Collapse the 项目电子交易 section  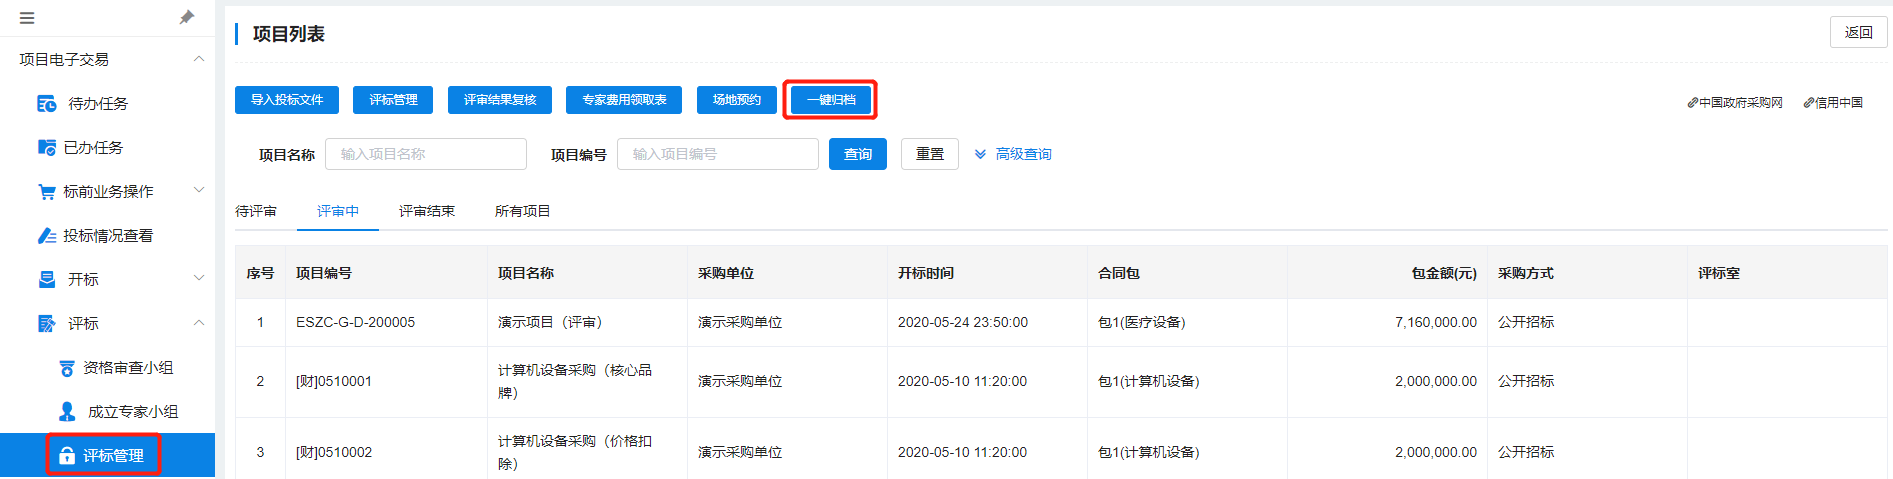click(x=198, y=60)
